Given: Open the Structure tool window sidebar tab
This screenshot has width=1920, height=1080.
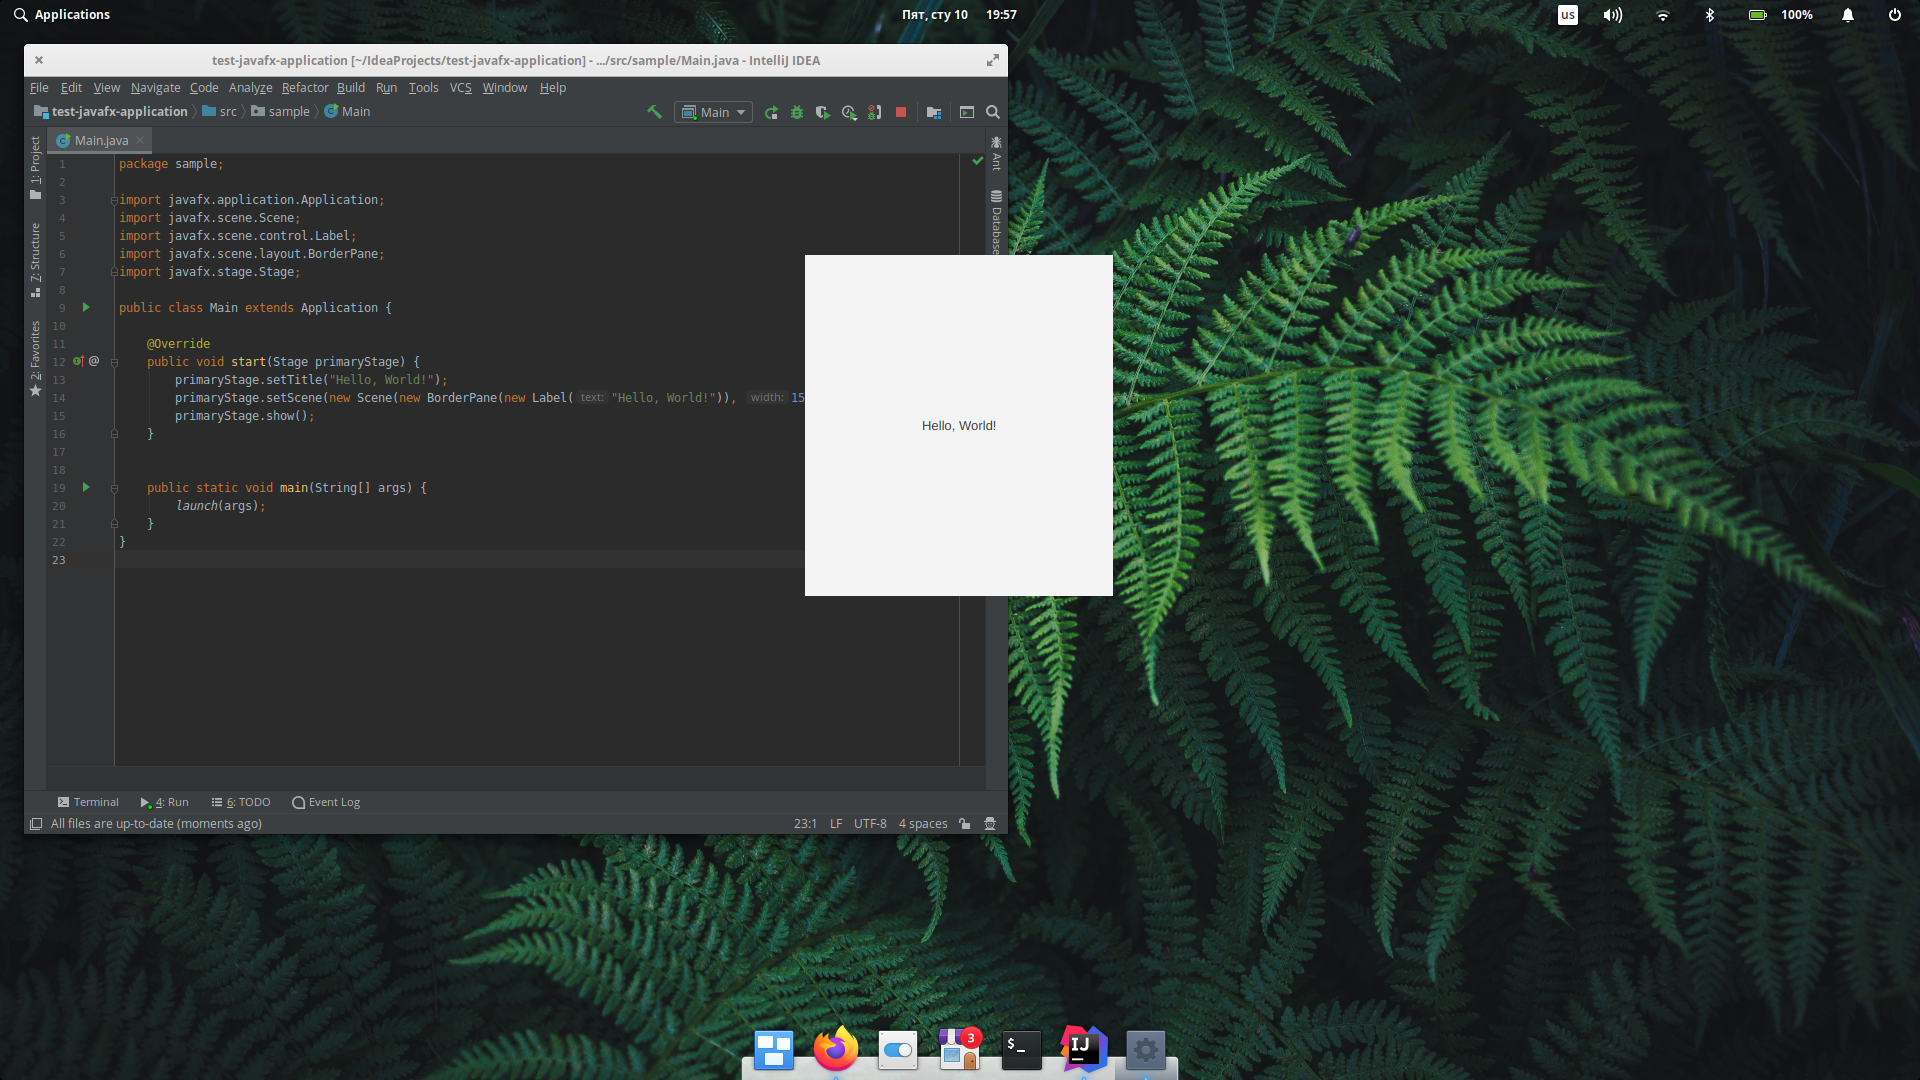Looking at the screenshot, I should [x=35, y=260].
